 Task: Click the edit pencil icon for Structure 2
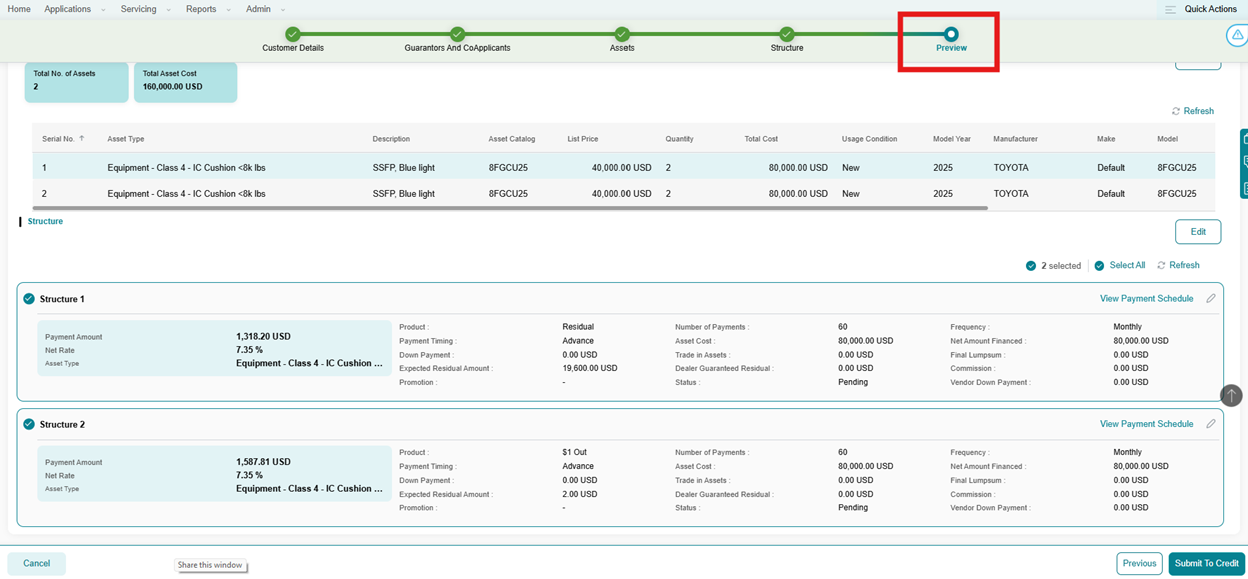click(1211, 424)
